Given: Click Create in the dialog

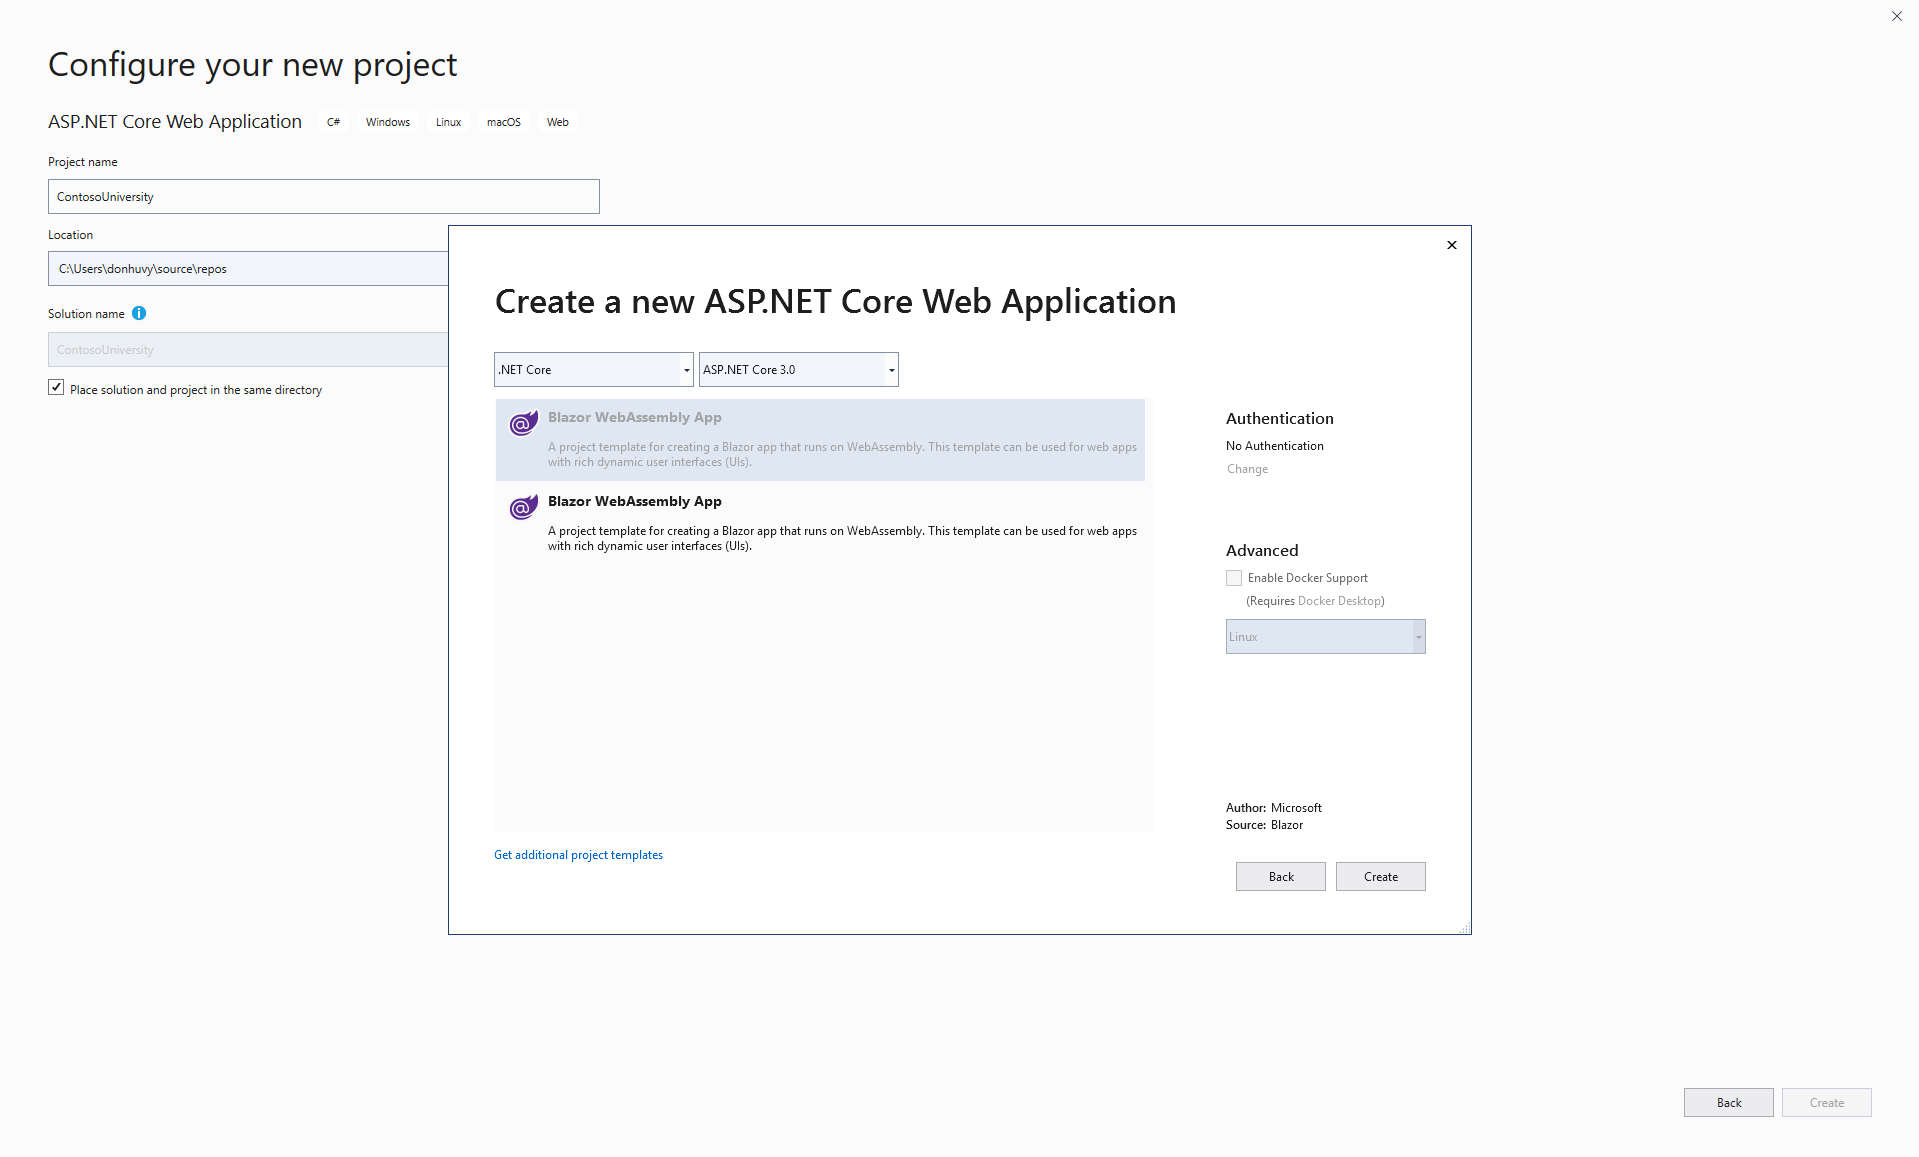Looking at the screenshot, I should pyautogui.click(x=1380, y=876).
